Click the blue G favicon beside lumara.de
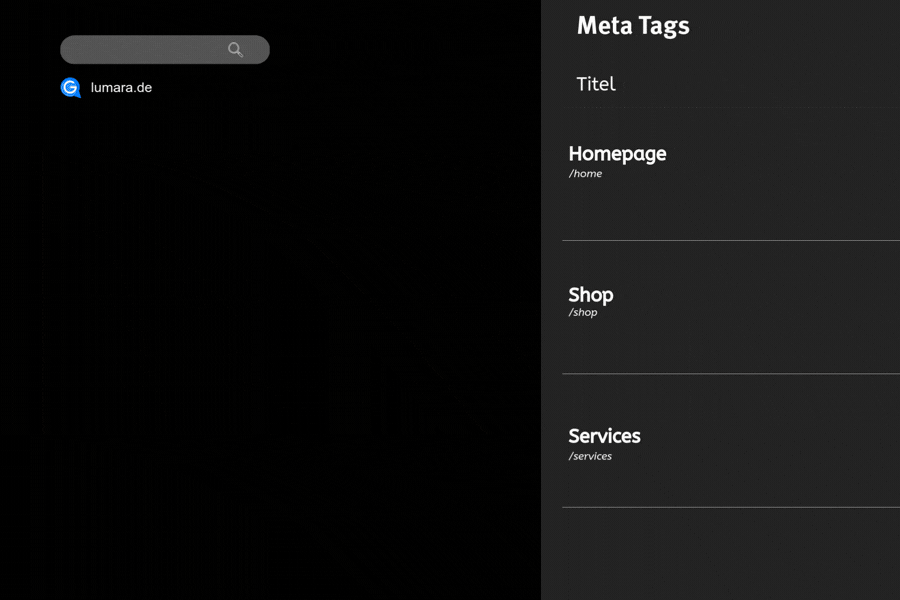 [x=70, y=87]
